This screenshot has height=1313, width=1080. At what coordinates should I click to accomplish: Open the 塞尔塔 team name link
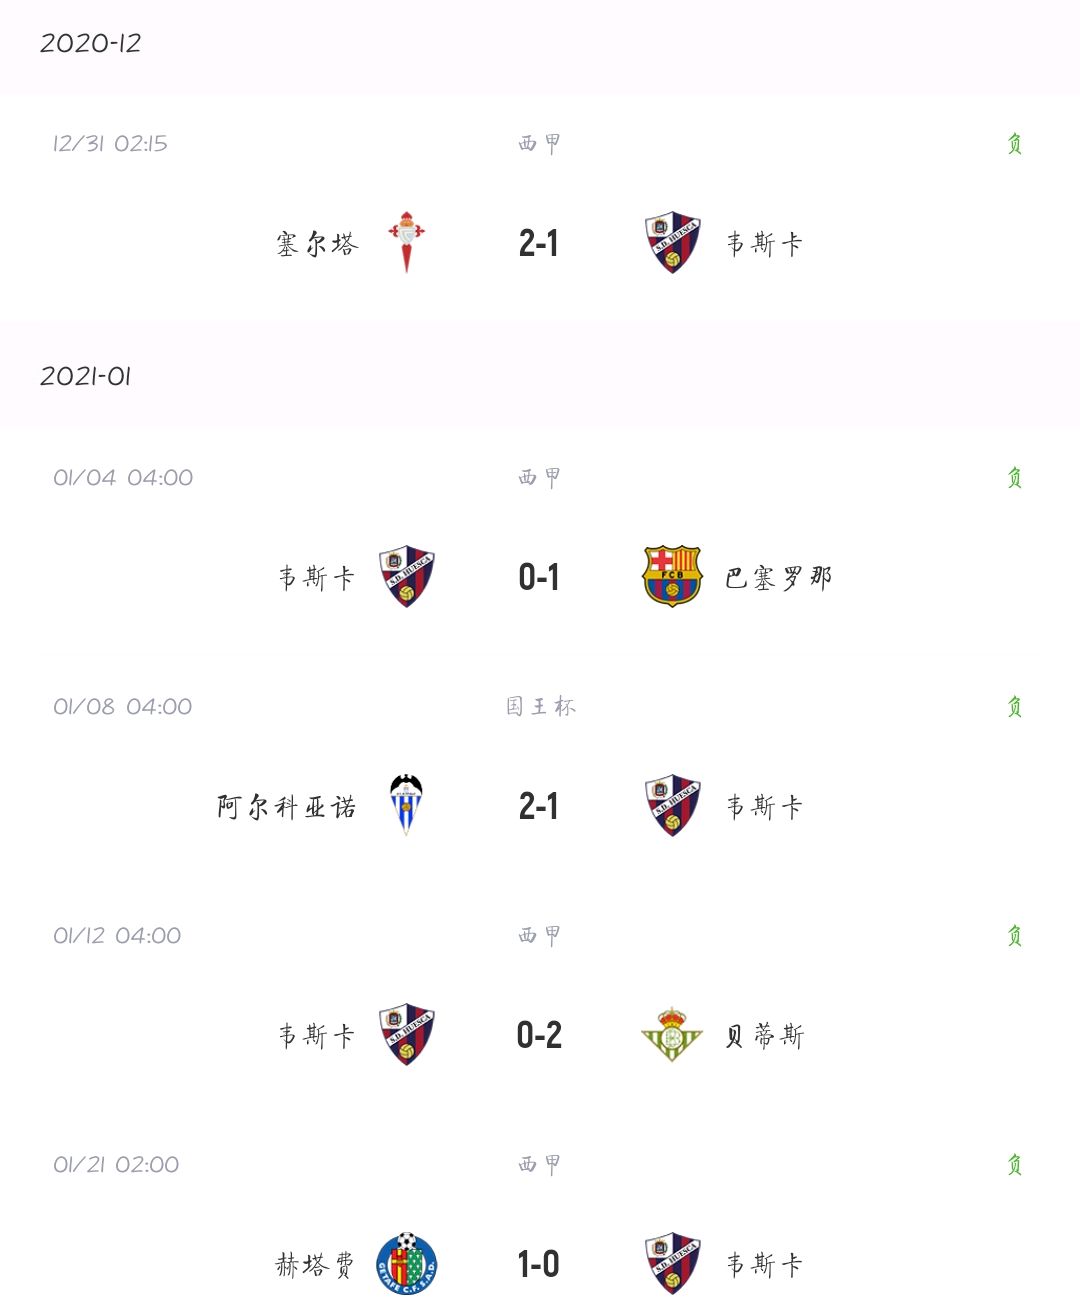[x=317, y=243]
